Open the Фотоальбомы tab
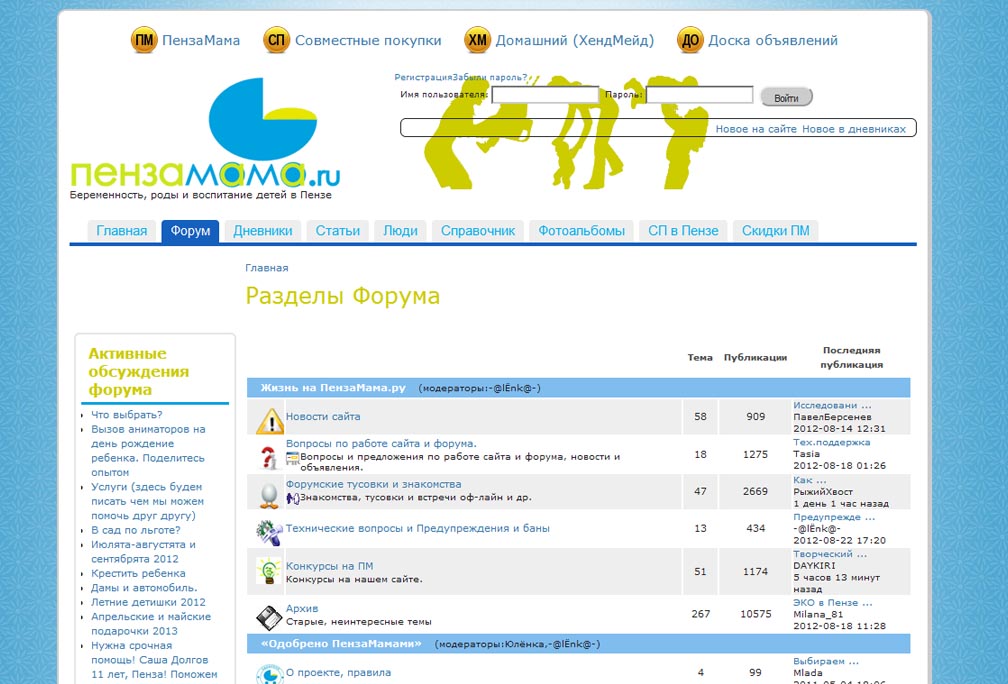 tap(581, 231)
